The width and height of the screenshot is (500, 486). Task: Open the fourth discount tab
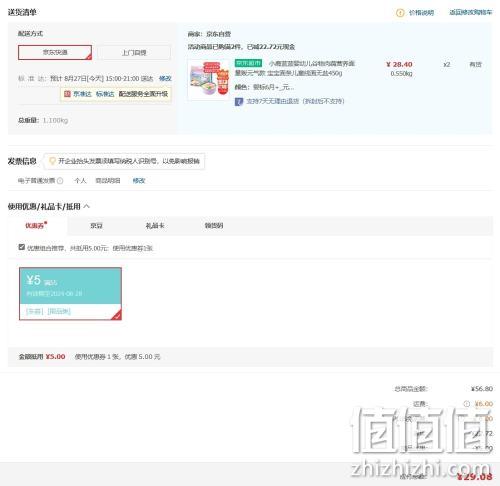click(214, 226)
